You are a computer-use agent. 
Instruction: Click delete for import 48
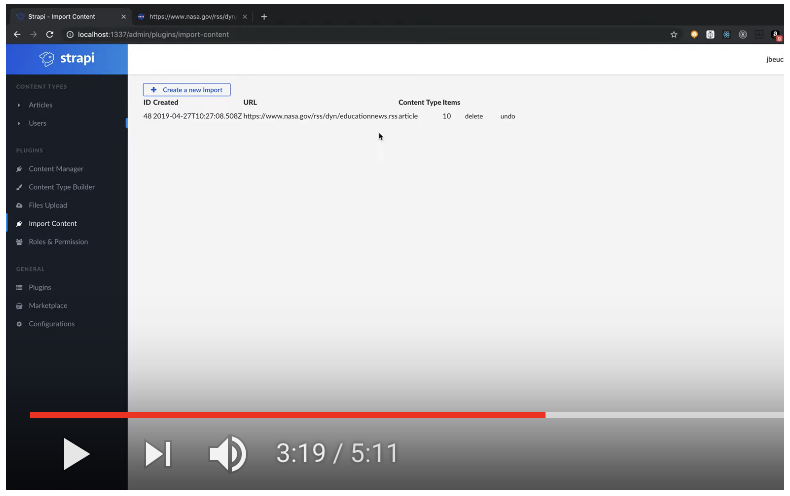[474, 116]
